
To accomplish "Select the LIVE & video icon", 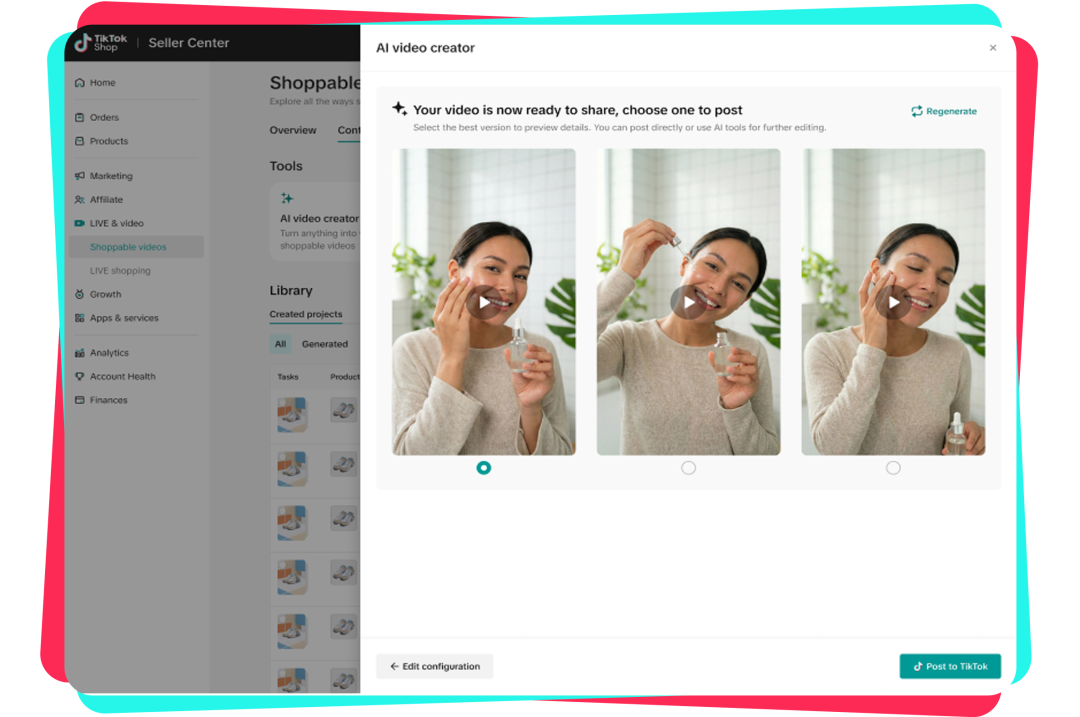I will click(78, 223).
